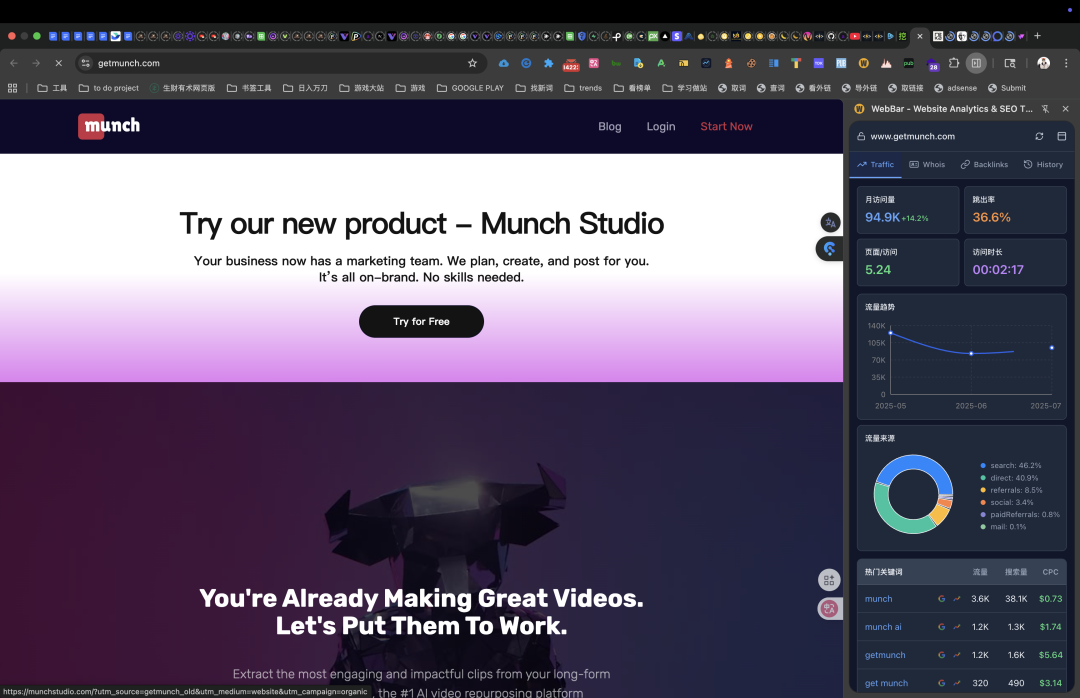Bookmark this page with the star icon
Viewport: 1080px width, 698px height.
click(472, 63)
